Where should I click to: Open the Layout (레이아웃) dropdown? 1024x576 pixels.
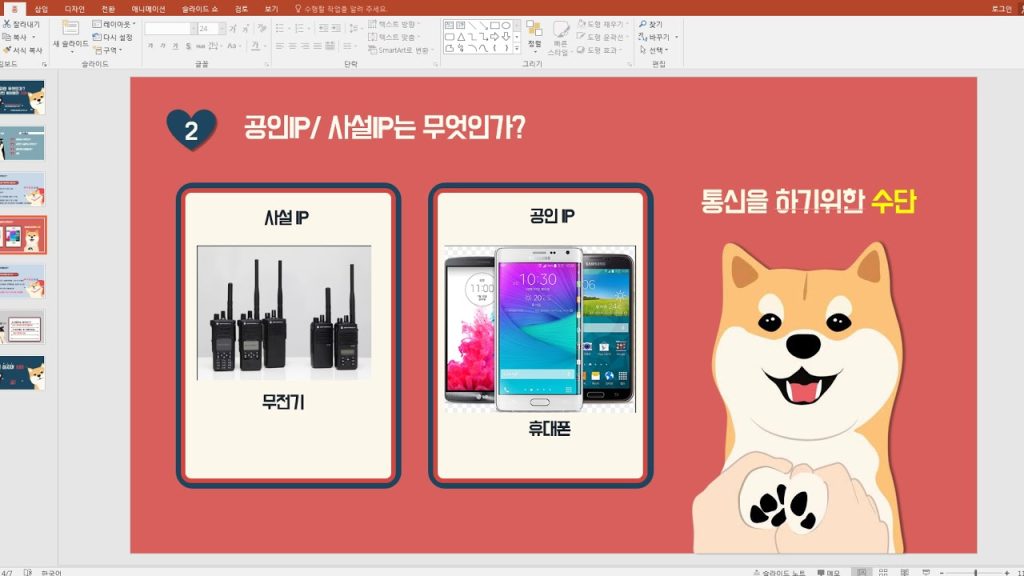pyautogui.click(x=116, y=23)
